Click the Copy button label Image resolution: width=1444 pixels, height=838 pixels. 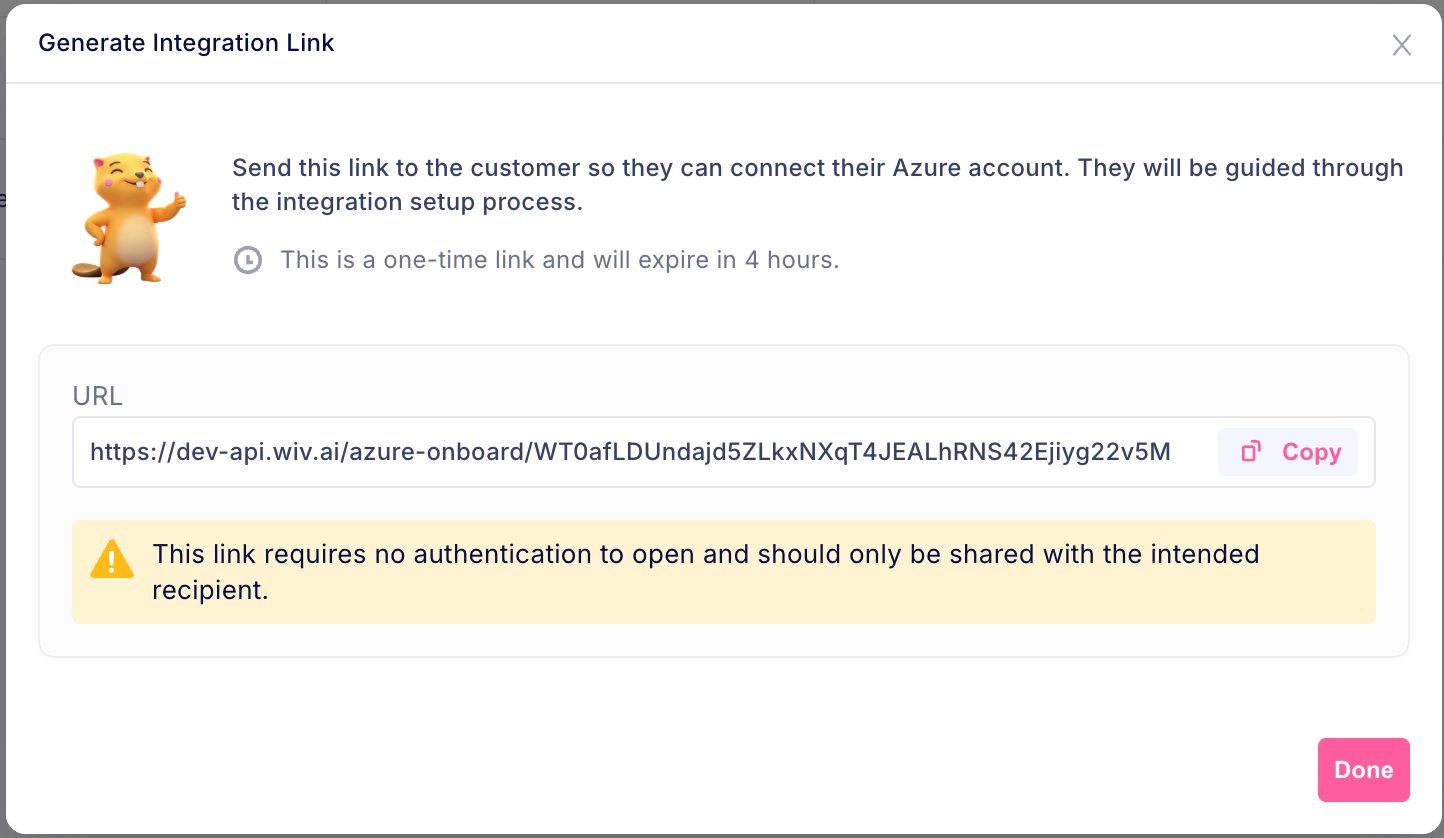(x=1311, y=452)
